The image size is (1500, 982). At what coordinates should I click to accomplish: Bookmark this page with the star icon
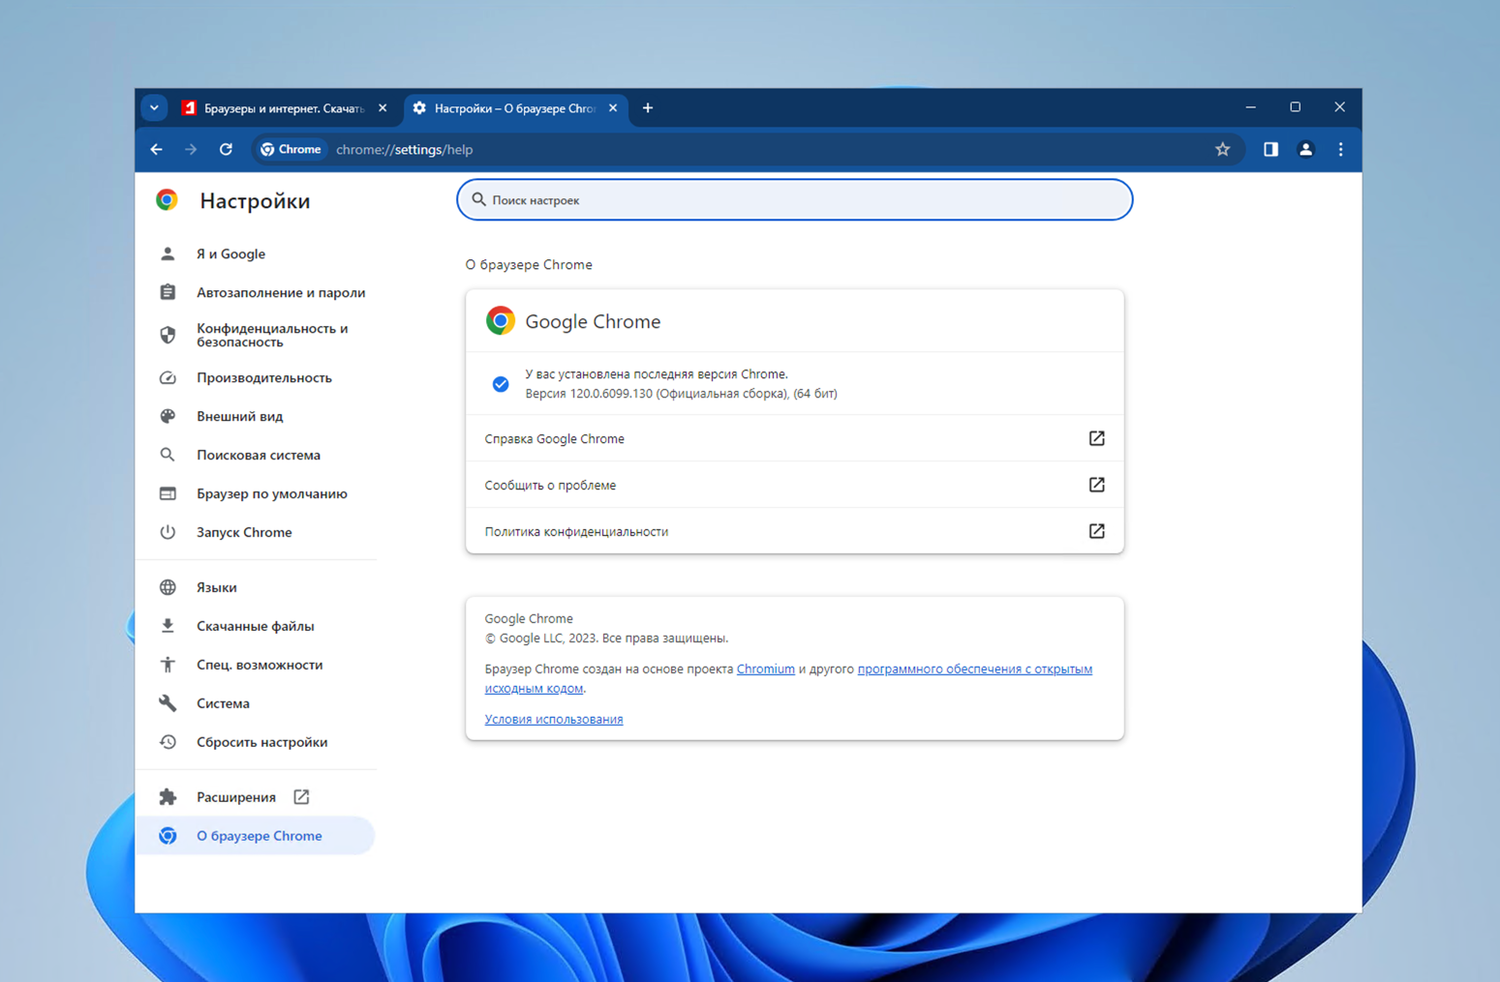coord(1222,149)
